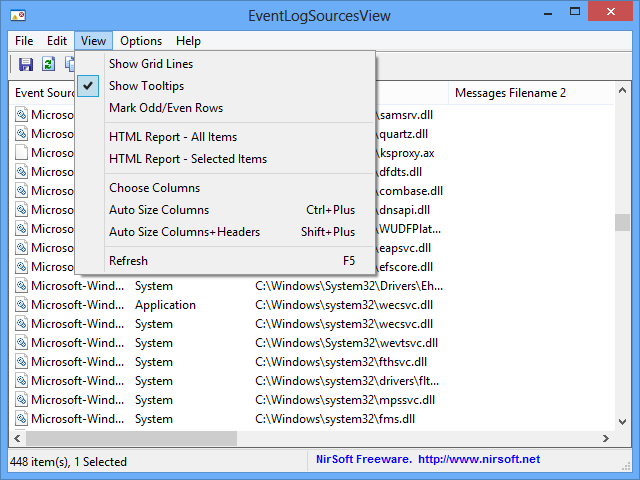Click the icon of the fms.dll row
Screen dimensions: 640x480
point(21,418)
